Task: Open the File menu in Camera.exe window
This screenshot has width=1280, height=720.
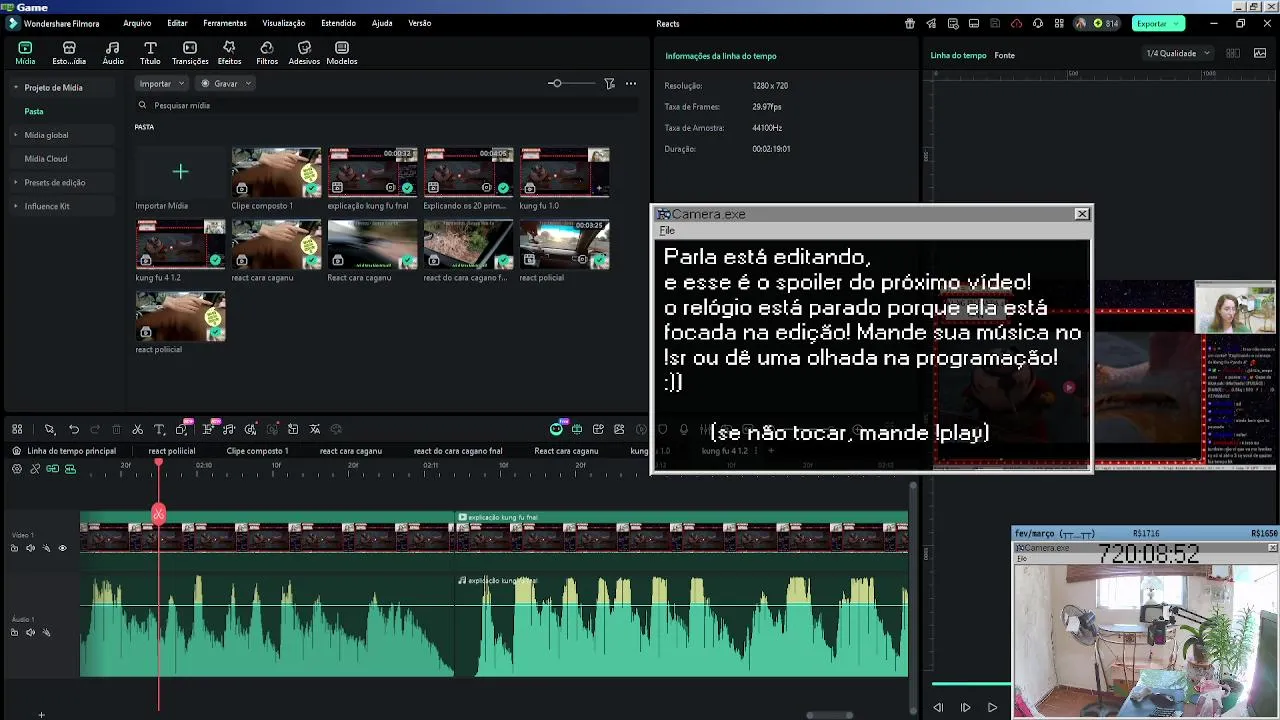Action: (667, 231)
